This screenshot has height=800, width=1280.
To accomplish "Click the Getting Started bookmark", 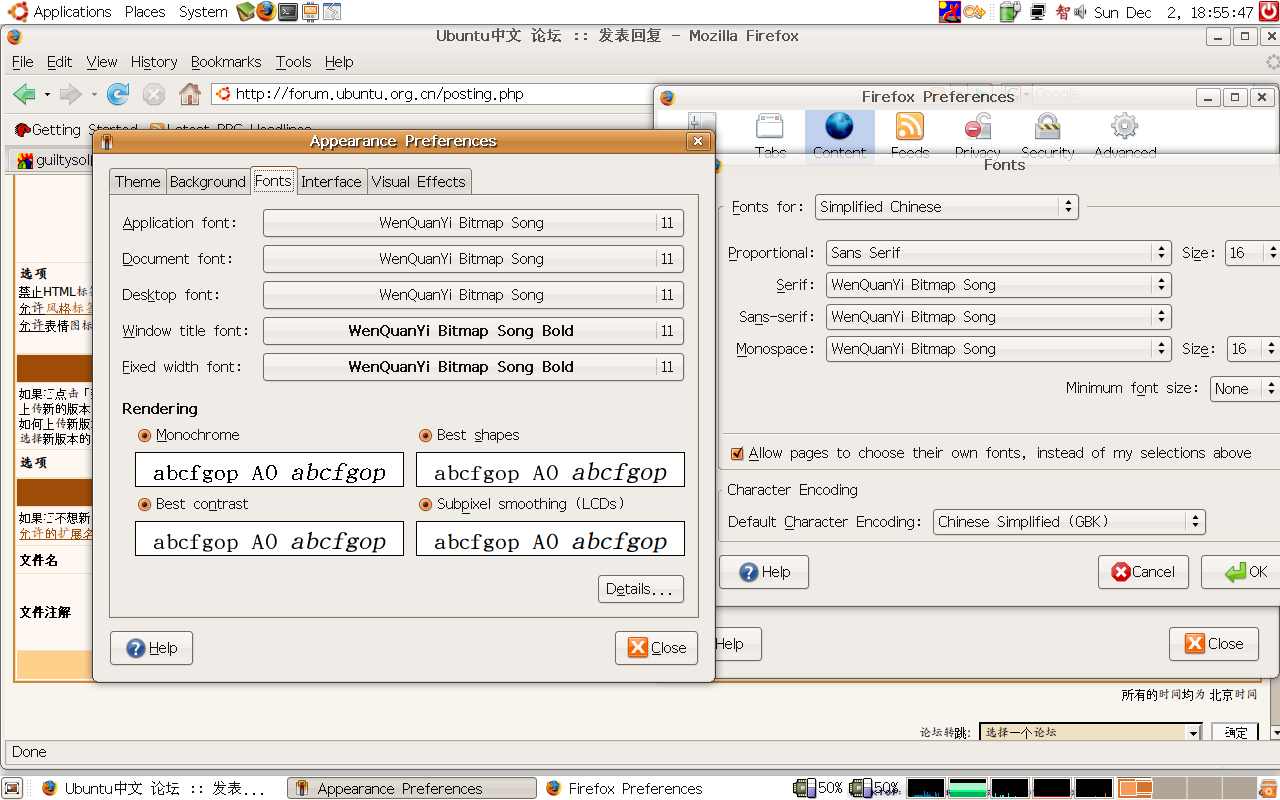I will tap(76, 129).
